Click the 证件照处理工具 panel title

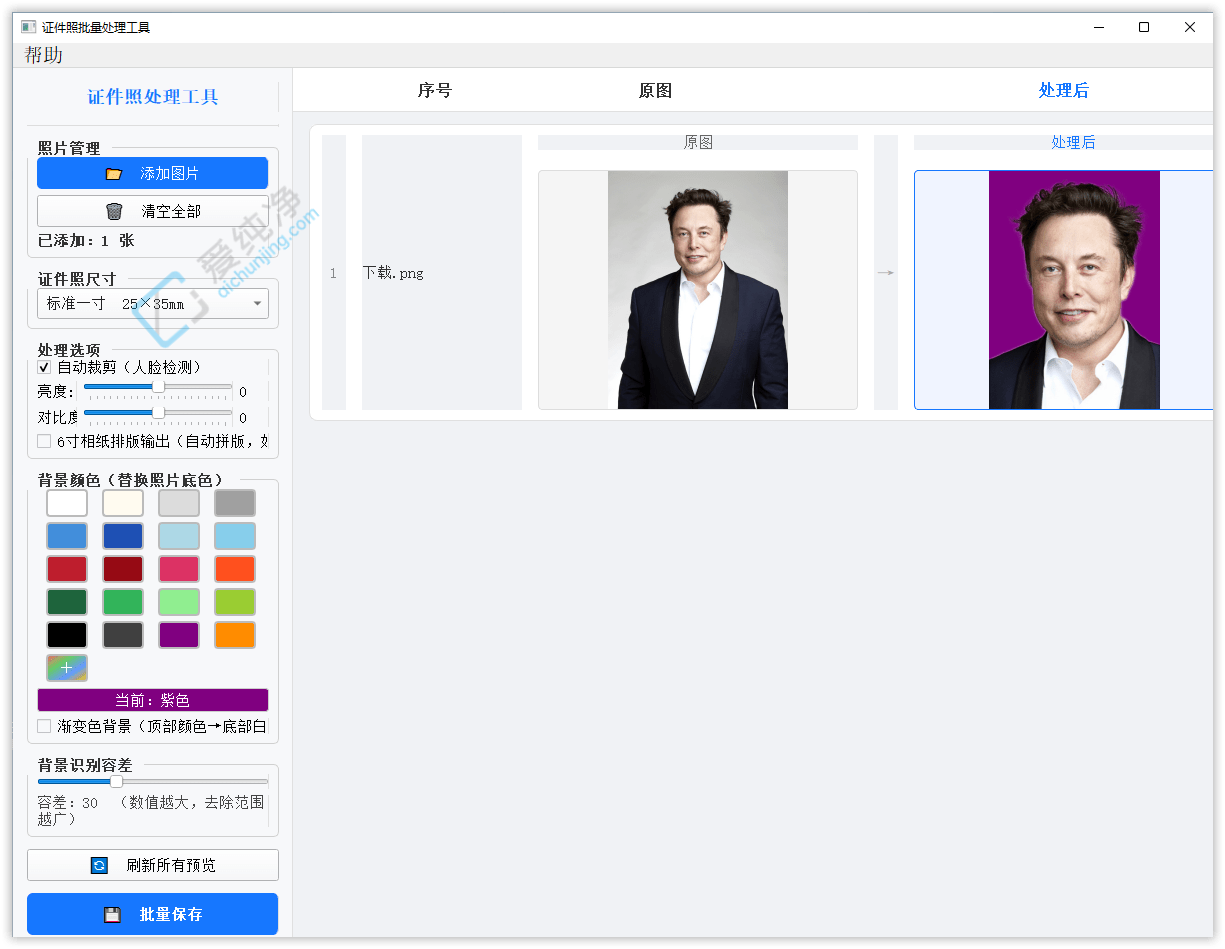(153, 97)
